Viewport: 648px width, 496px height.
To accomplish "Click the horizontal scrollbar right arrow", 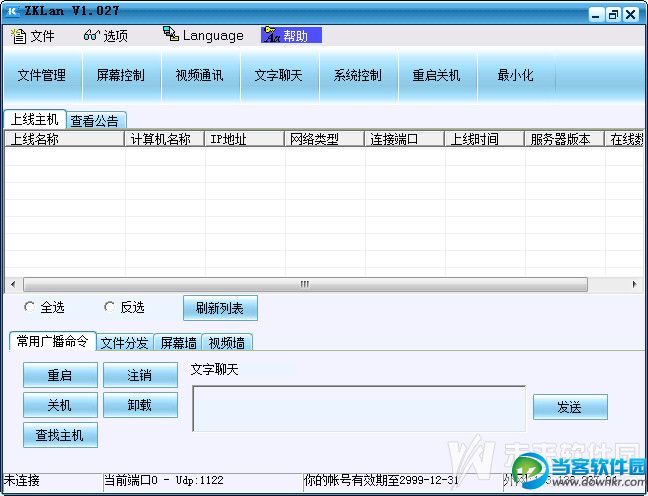I will coord(635,284).
